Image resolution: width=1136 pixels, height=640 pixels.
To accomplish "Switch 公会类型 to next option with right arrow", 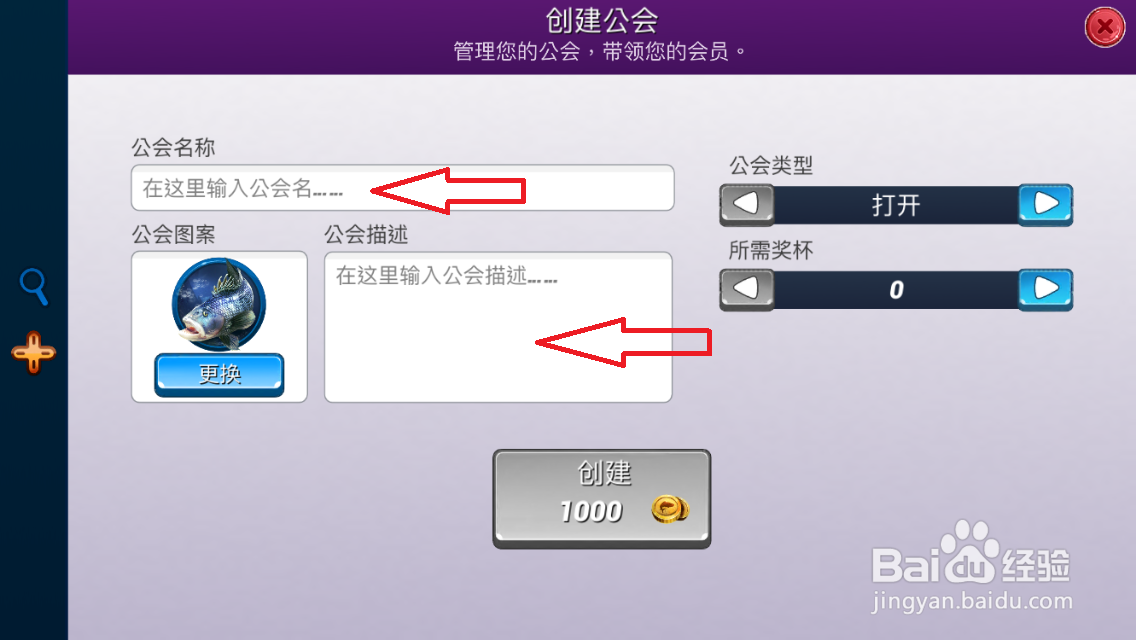I will (1045, 204).
